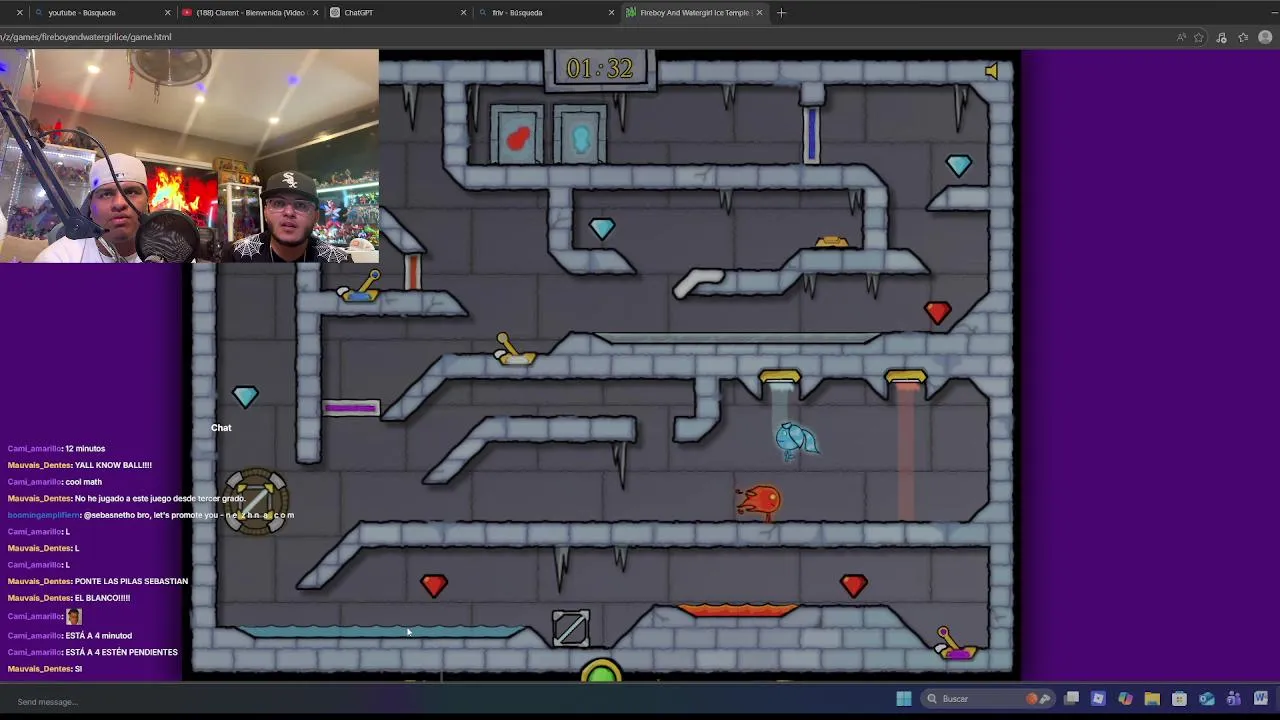Switch to the Clarent - Bienvenida YouTube tab
1280x720 pixels.
250,12
